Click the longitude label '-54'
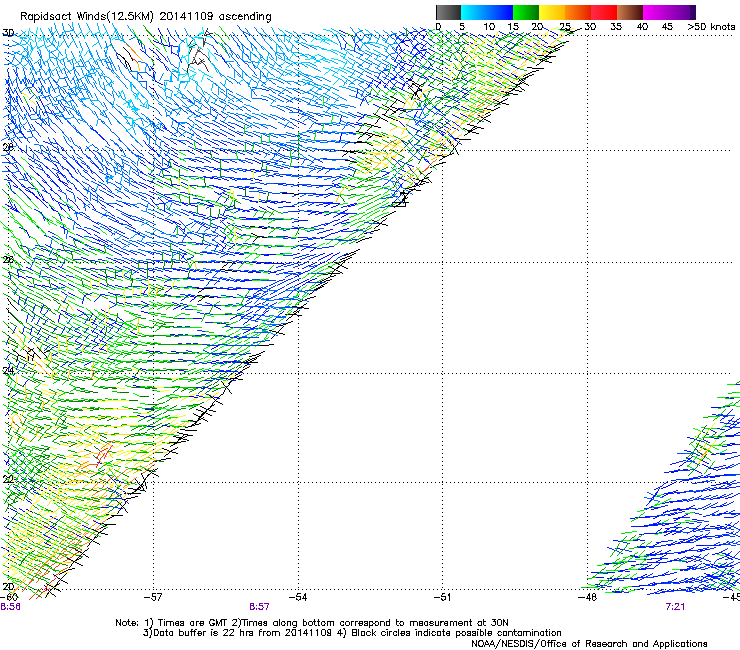This screenshot has width=740, height=650. [x=298, y=597]
